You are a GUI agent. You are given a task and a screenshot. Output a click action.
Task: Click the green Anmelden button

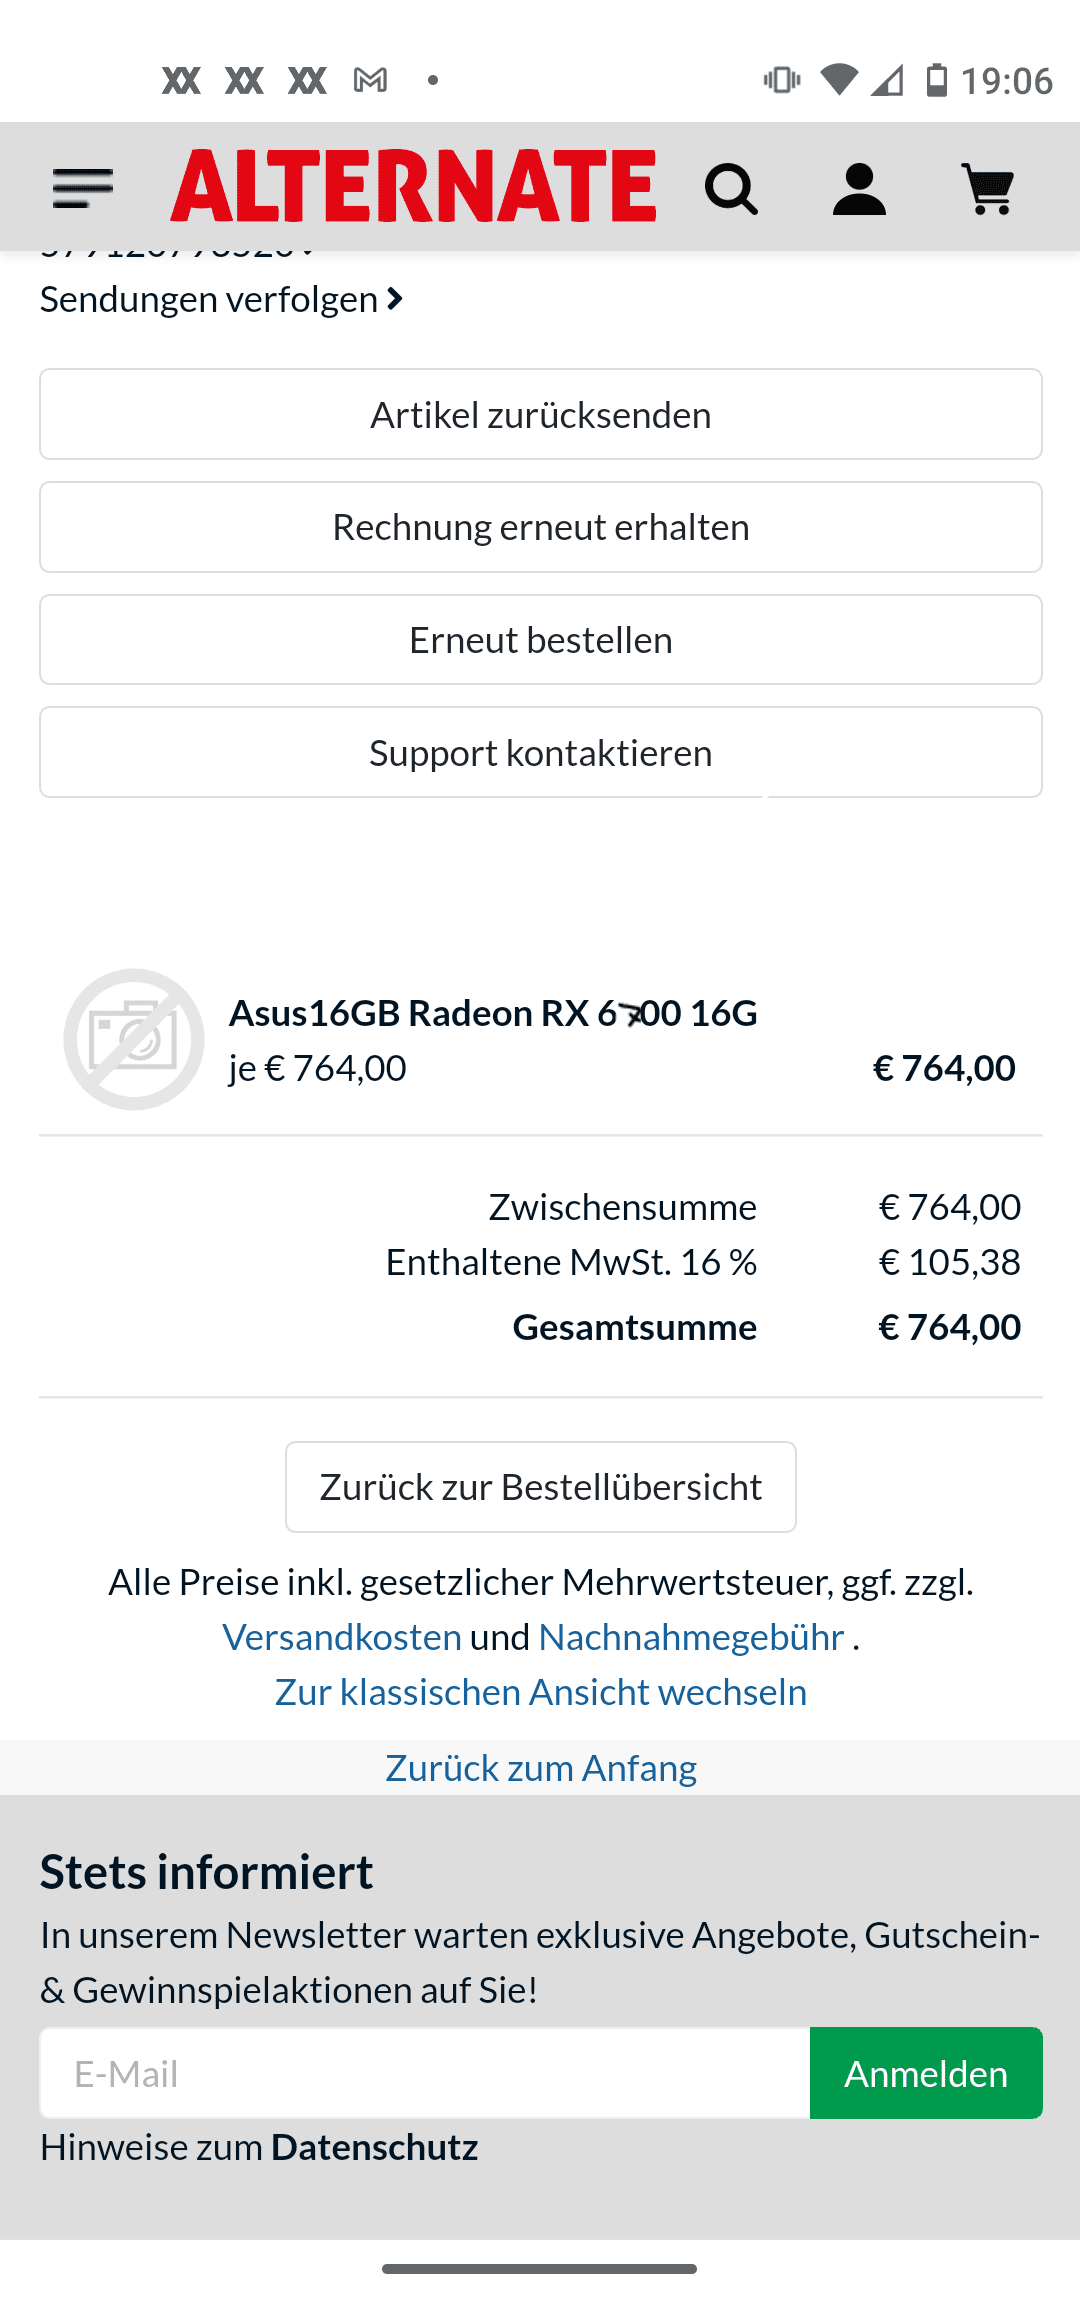(926, 2073)
